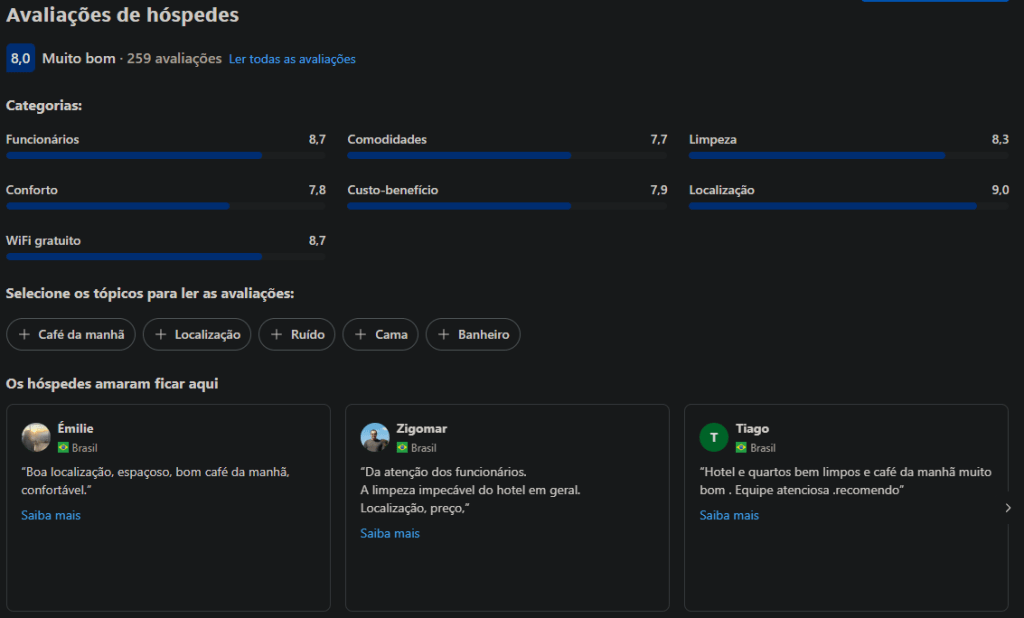Select the Ruído topic chip
The width and height of the screenshot is (1024, 618).
(297, 335)
